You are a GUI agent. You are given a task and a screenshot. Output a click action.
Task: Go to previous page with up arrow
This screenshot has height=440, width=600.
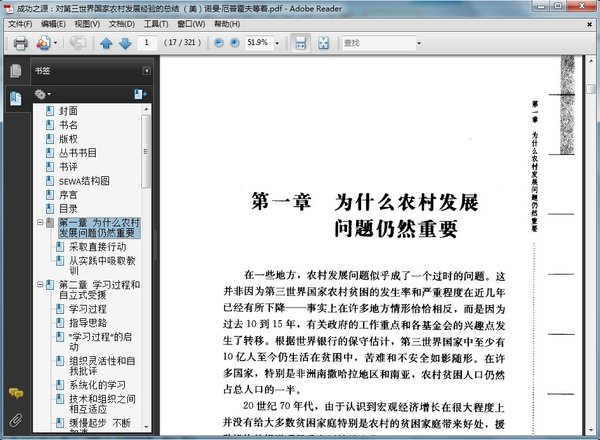(x=106, y=43)
